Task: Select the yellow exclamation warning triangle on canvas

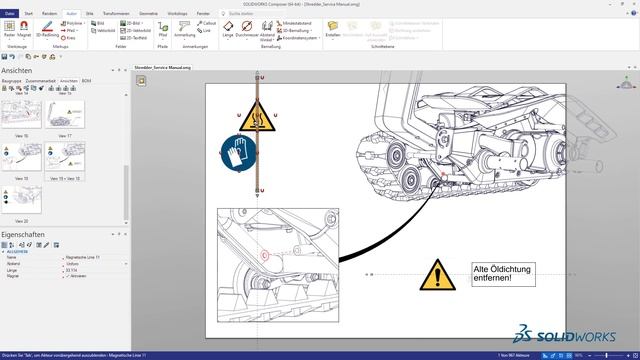Action: pos(438,275)
